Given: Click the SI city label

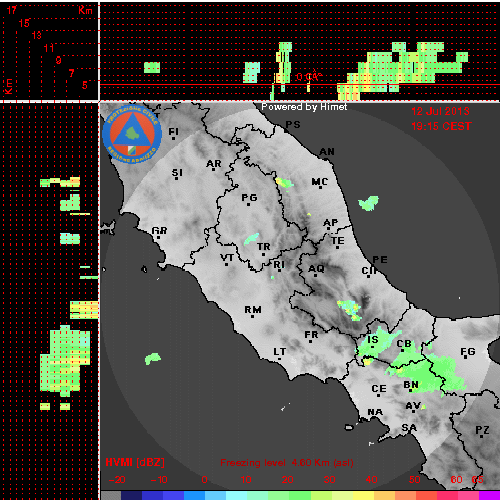Looking at the screenshot, I should click(x=177, y=173).
